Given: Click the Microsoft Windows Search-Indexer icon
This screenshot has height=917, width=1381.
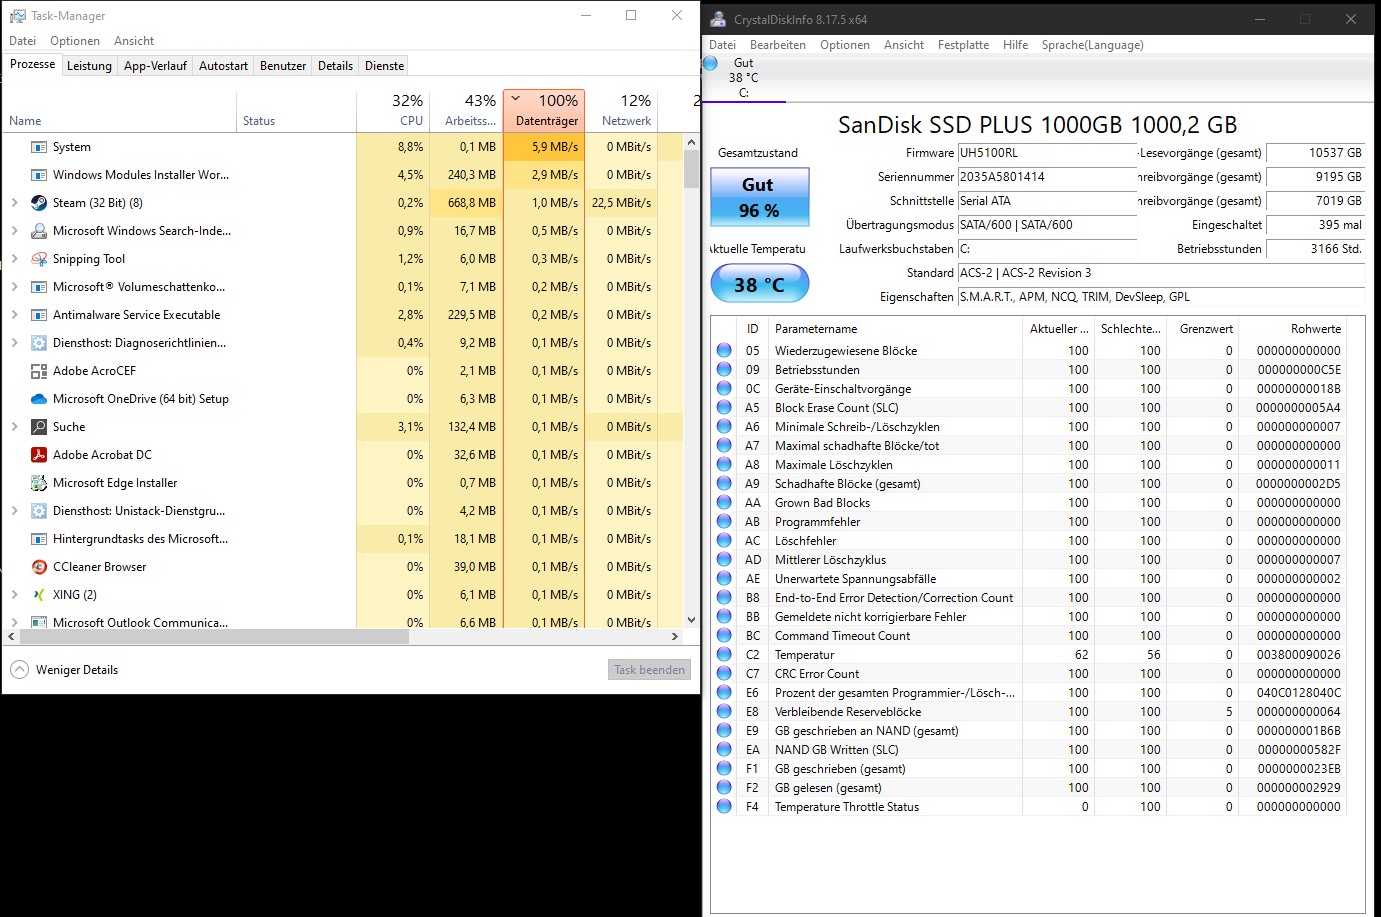Looking at the screenshot, I should pyautogui.click(x=39, y=231).
